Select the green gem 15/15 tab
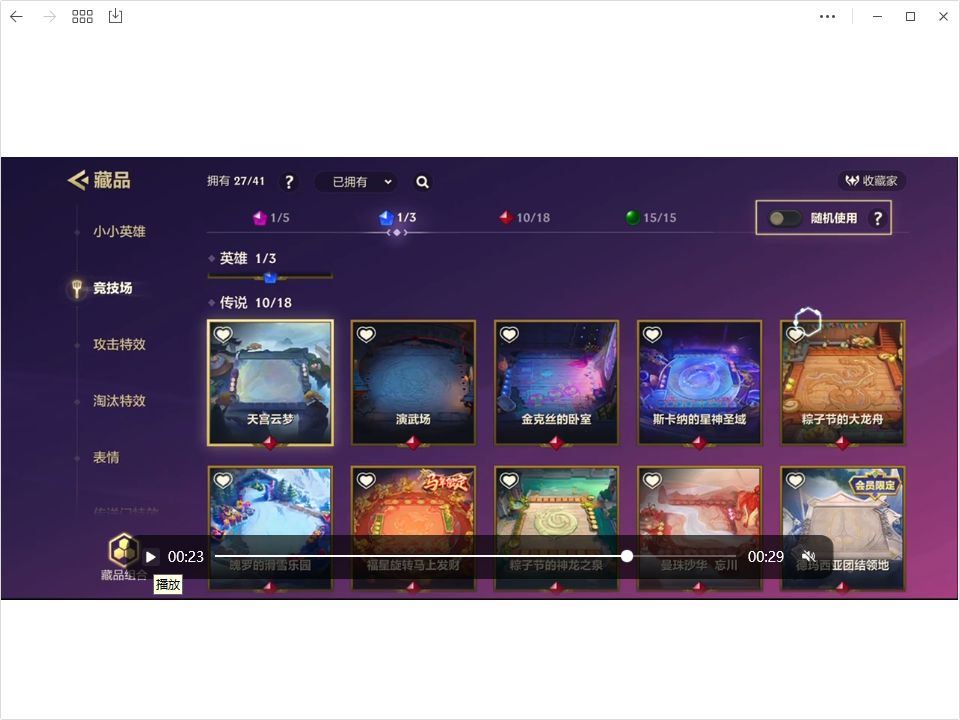Image resolution: width=960 pixels, height=720 pixels. click(651, 217)
